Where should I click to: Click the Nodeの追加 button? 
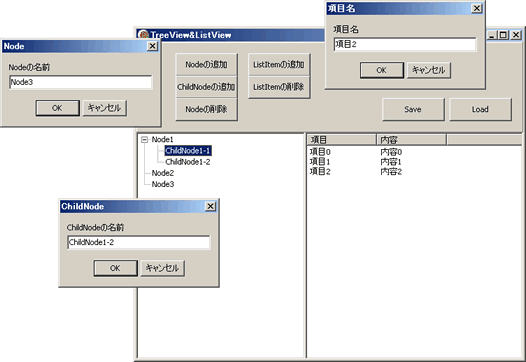[206, 64]
